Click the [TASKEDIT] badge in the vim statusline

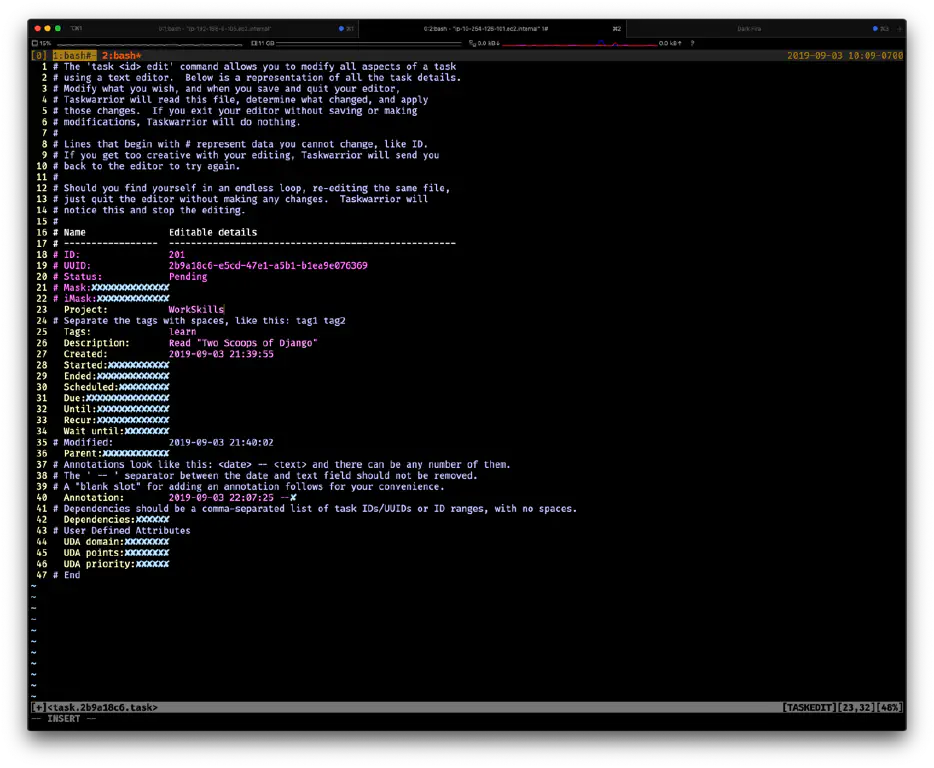(x=808, y=707)
